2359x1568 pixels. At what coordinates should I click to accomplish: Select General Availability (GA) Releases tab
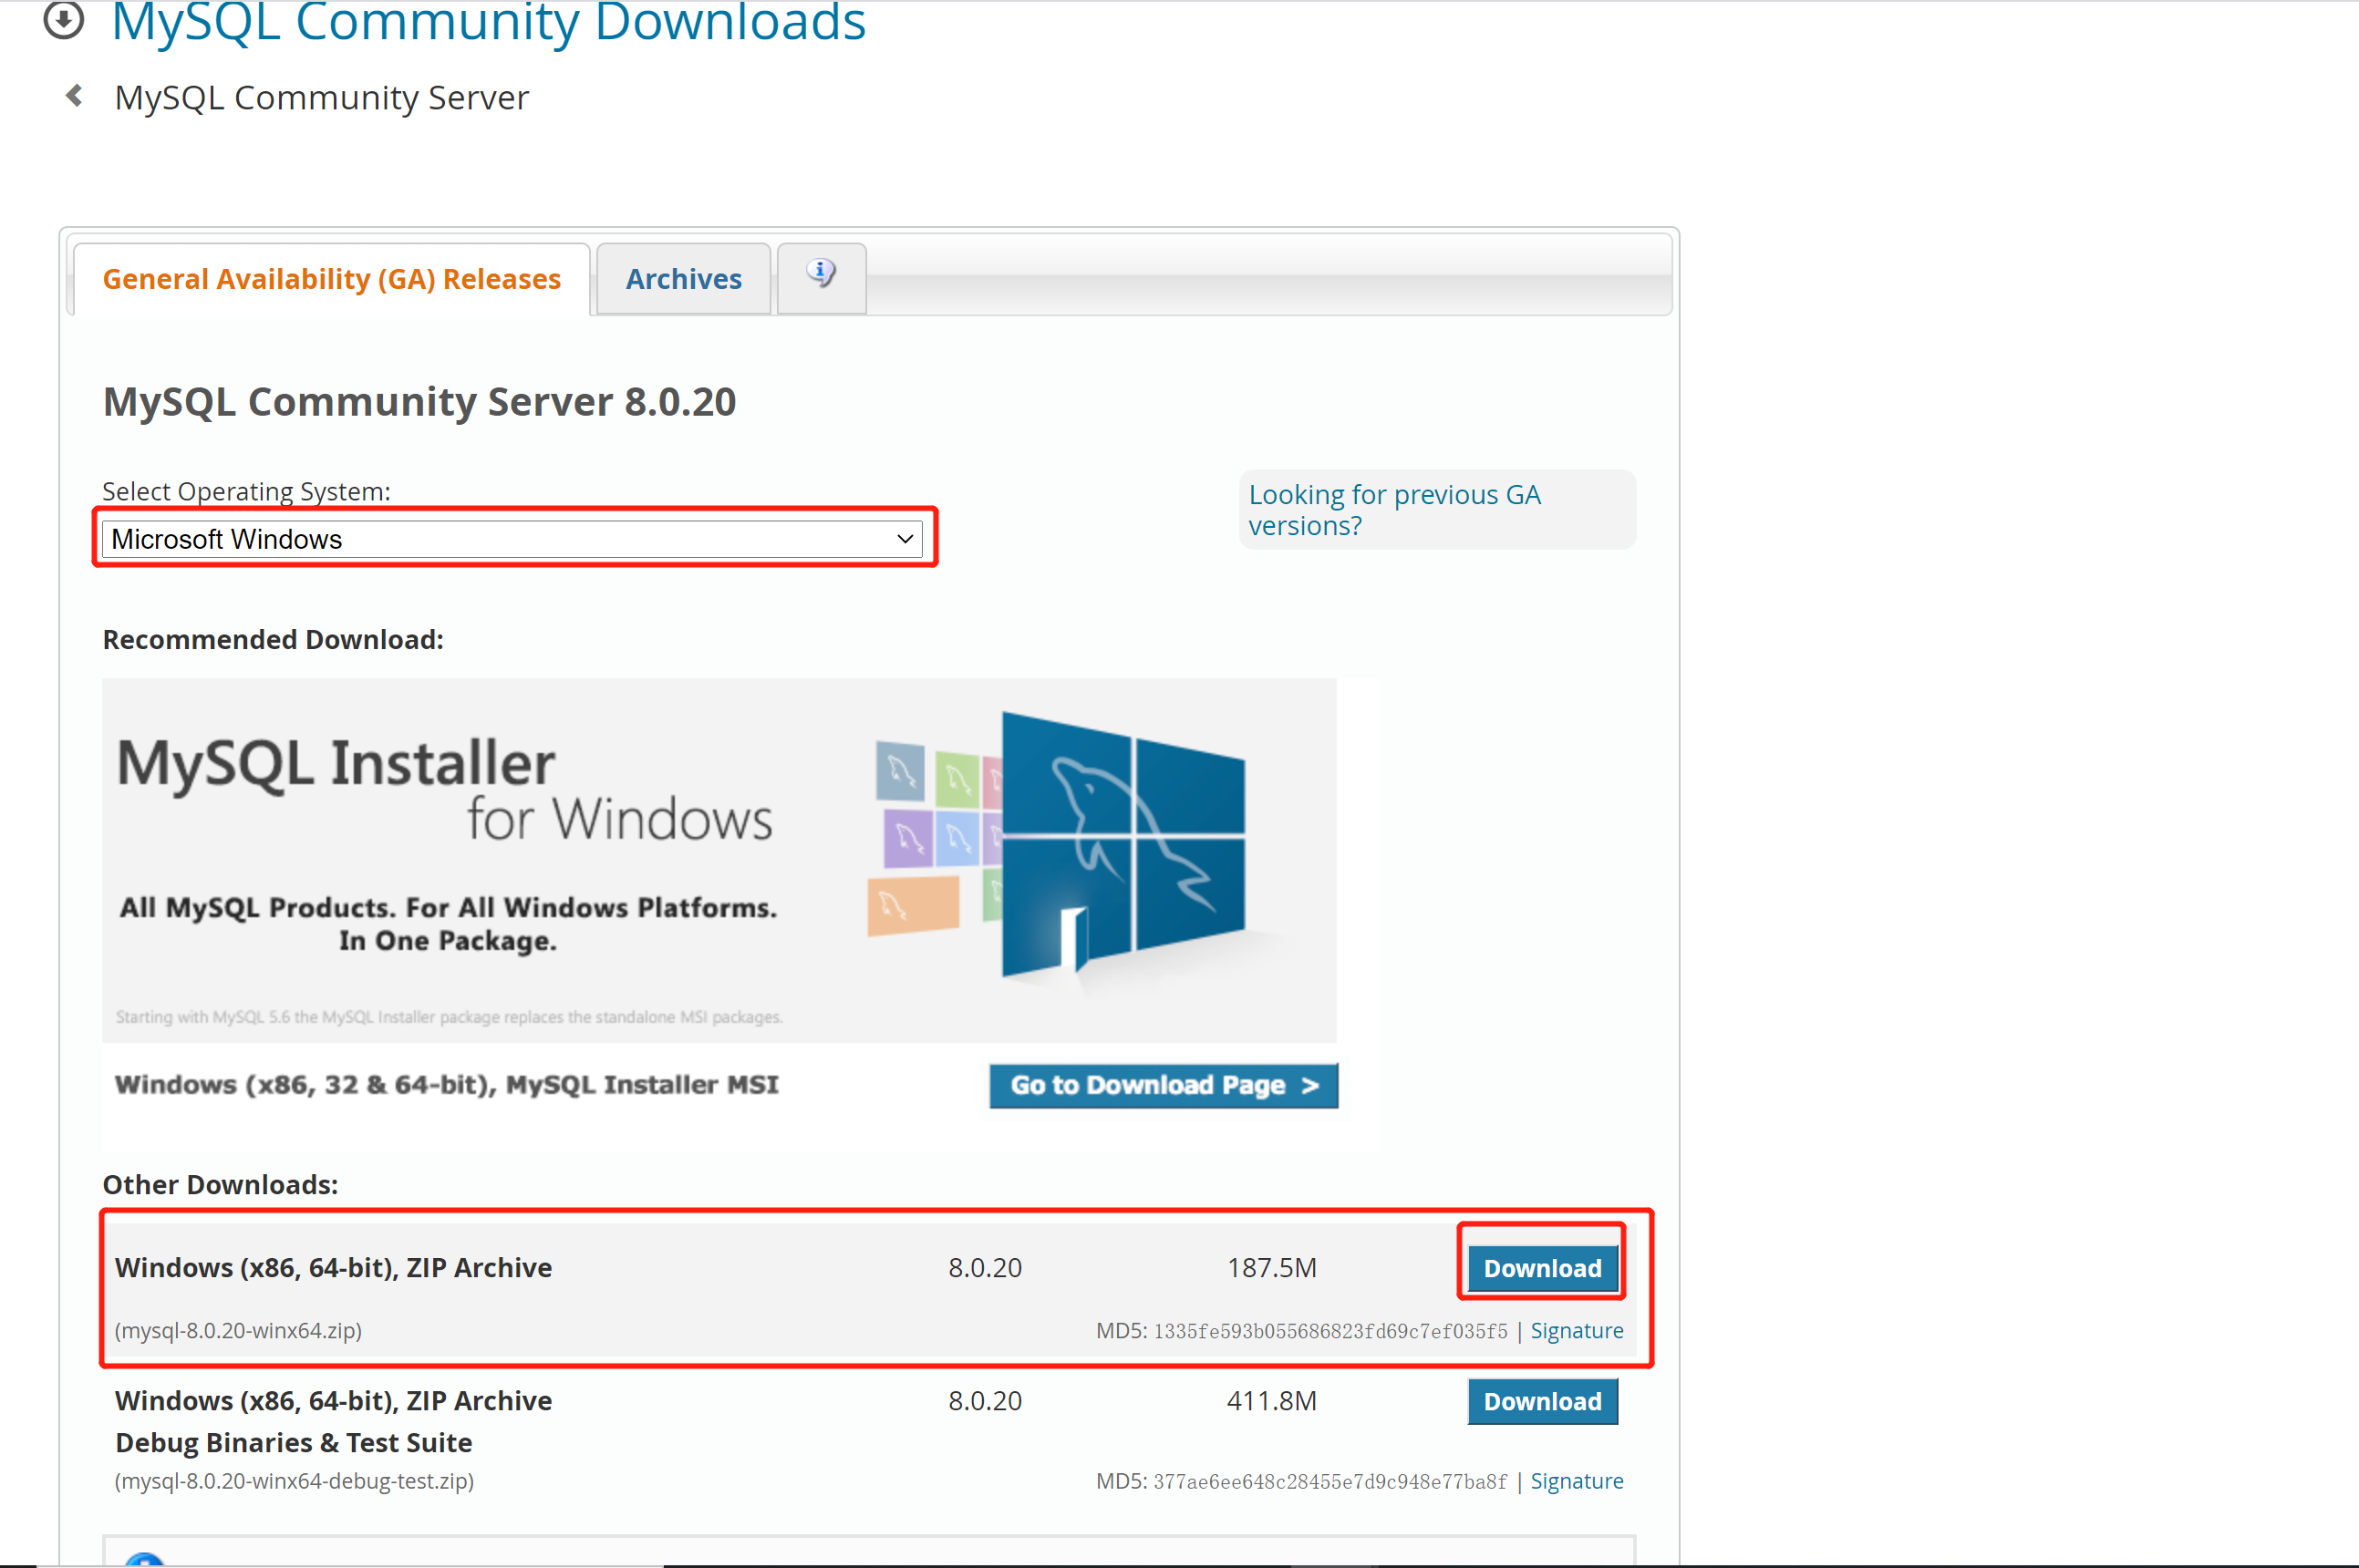331,279
